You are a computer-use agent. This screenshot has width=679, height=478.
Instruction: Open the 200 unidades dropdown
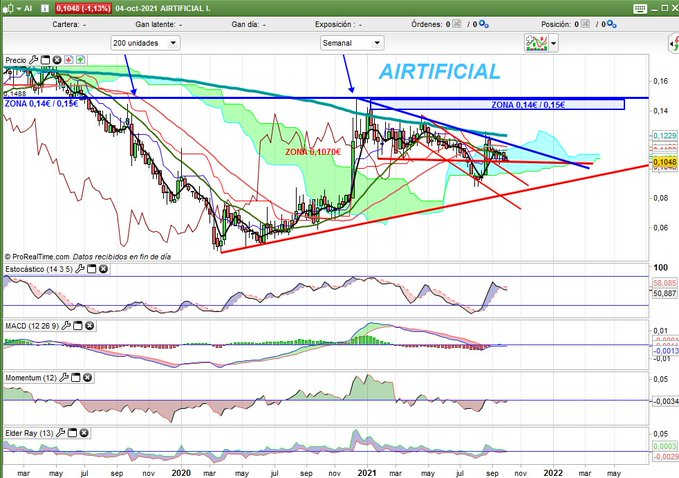[x=145, y=43]
